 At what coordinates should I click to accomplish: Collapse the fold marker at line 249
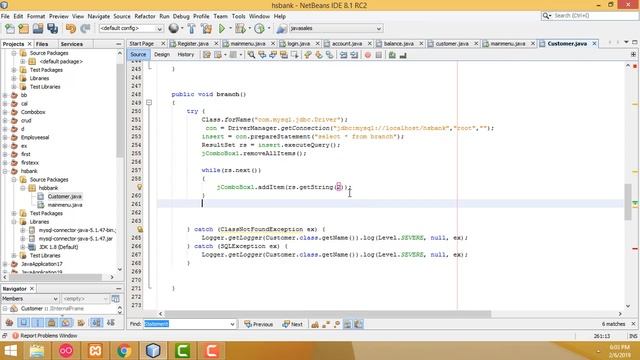pyautogui.click(x=149, y=102)
